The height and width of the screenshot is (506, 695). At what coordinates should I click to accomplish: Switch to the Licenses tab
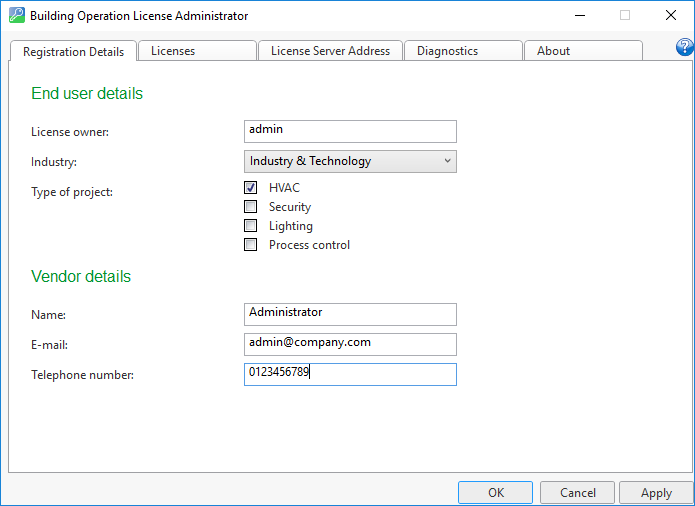pos(197,51)
